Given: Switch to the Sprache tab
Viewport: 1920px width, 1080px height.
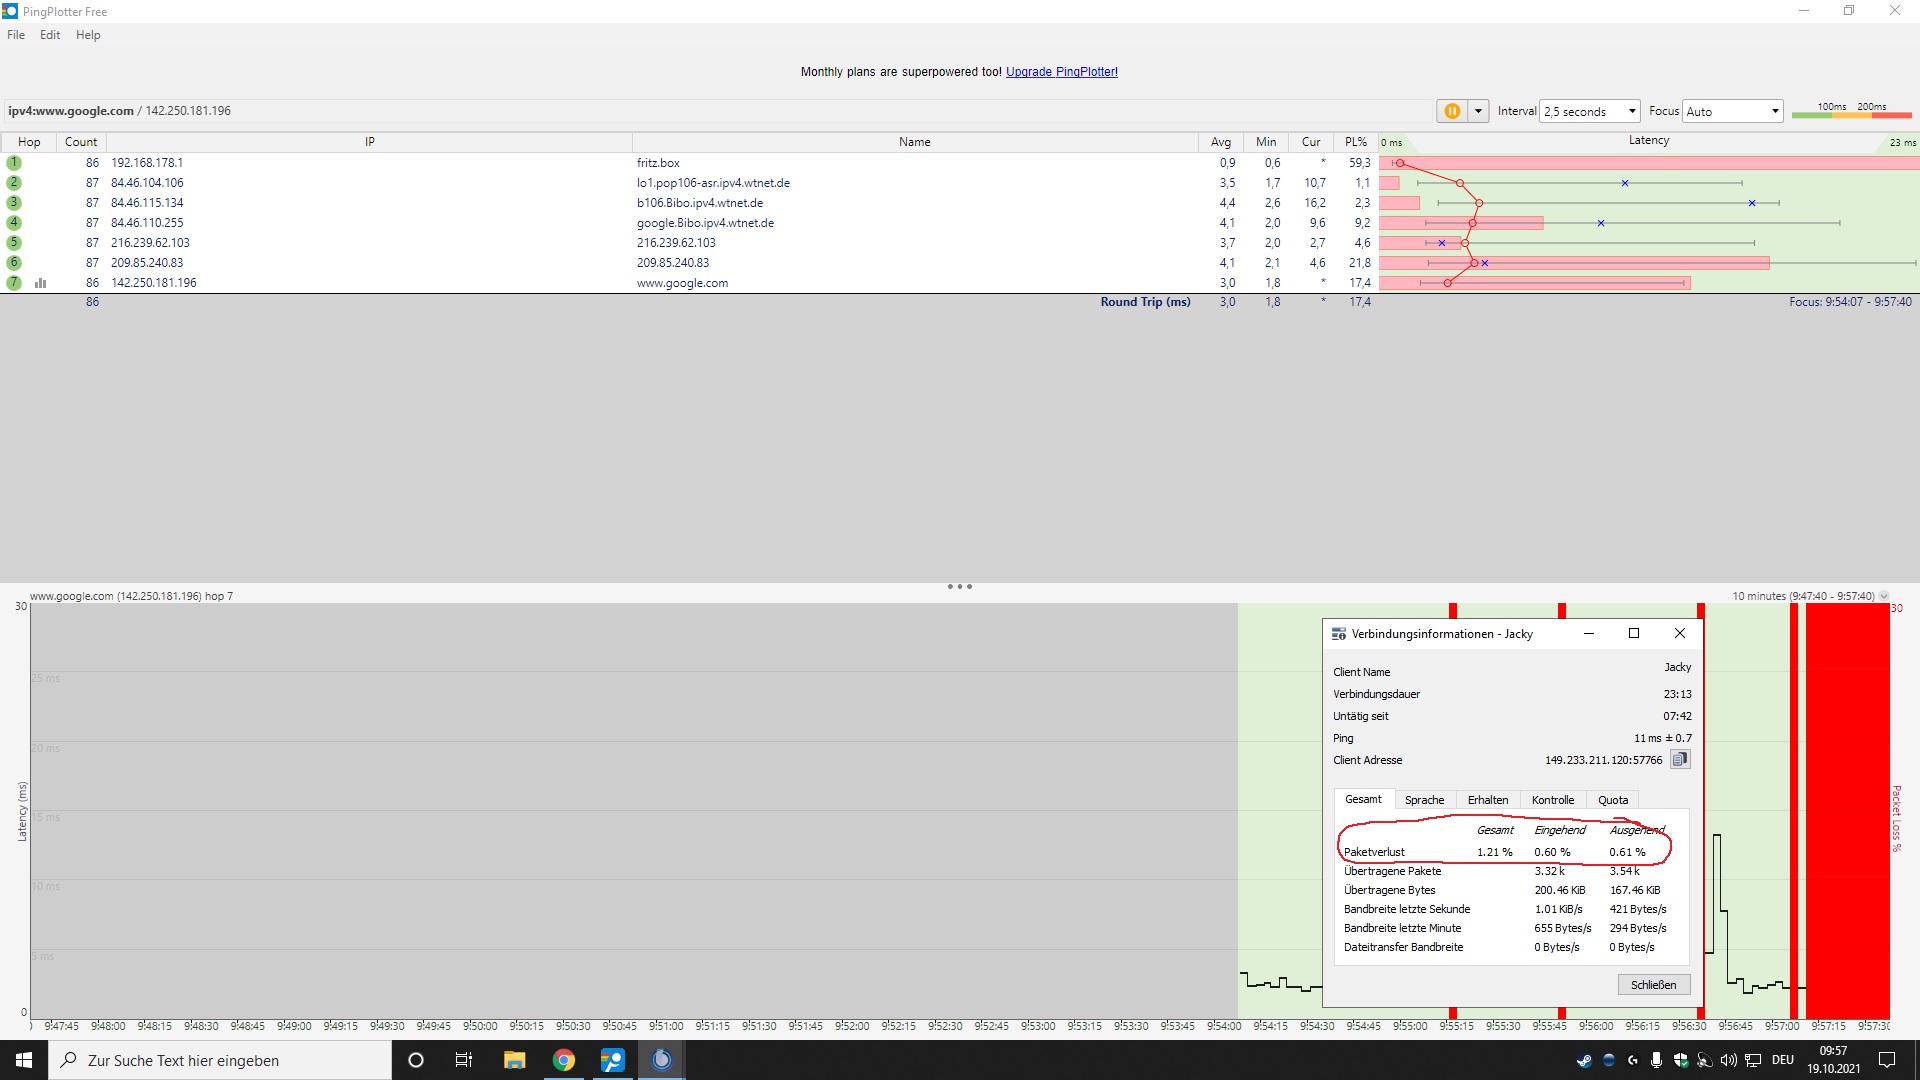Looking at the screenshot, I should (1424, 800).
